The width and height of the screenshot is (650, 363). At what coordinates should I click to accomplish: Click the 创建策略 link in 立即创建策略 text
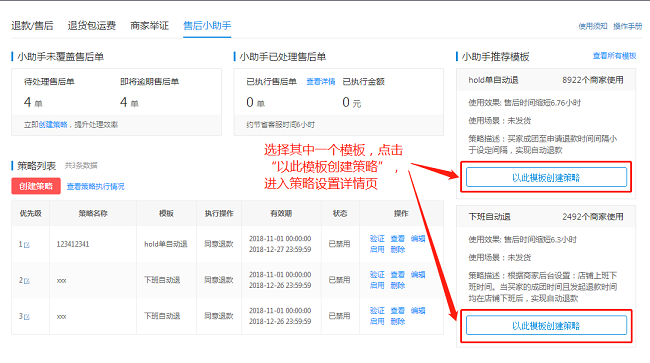53,124
